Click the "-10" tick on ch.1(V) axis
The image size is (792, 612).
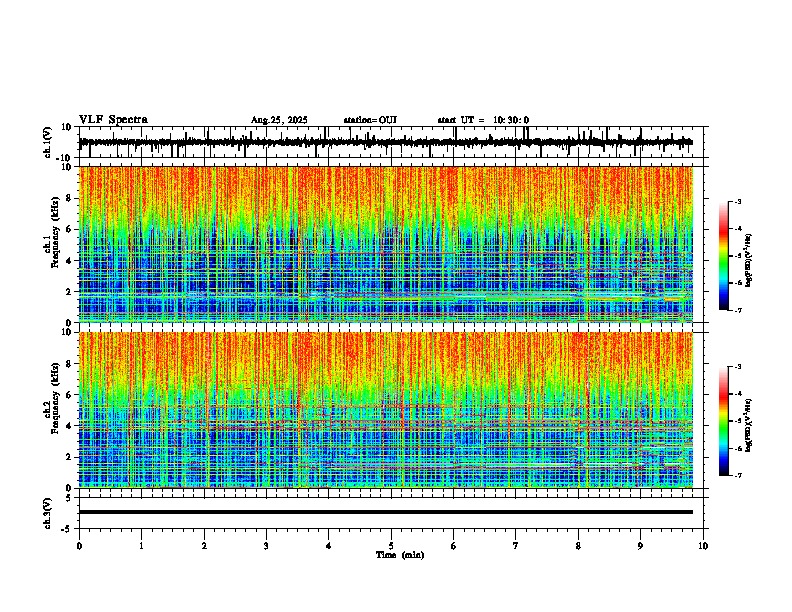(65, 157)
